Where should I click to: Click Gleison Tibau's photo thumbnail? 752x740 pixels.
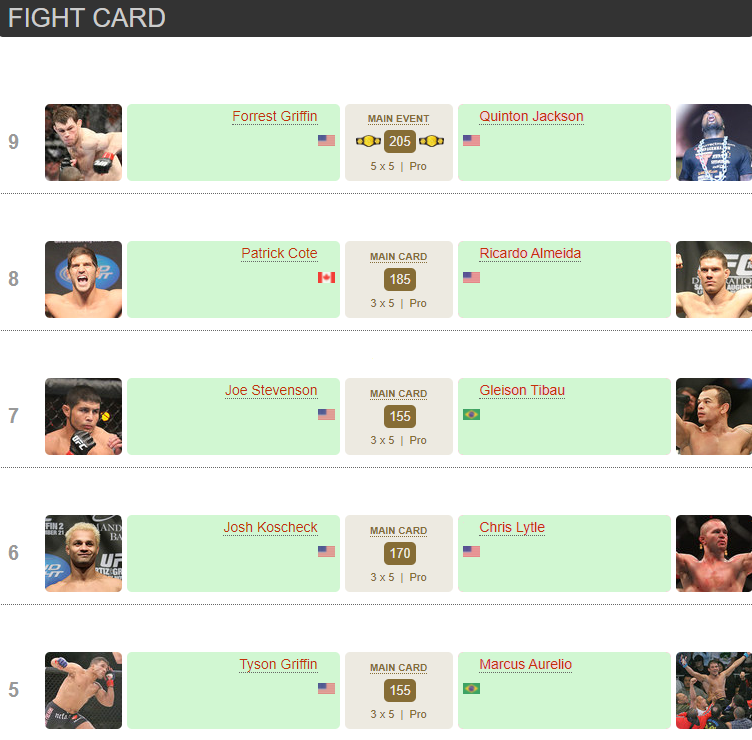pos(714,416)
